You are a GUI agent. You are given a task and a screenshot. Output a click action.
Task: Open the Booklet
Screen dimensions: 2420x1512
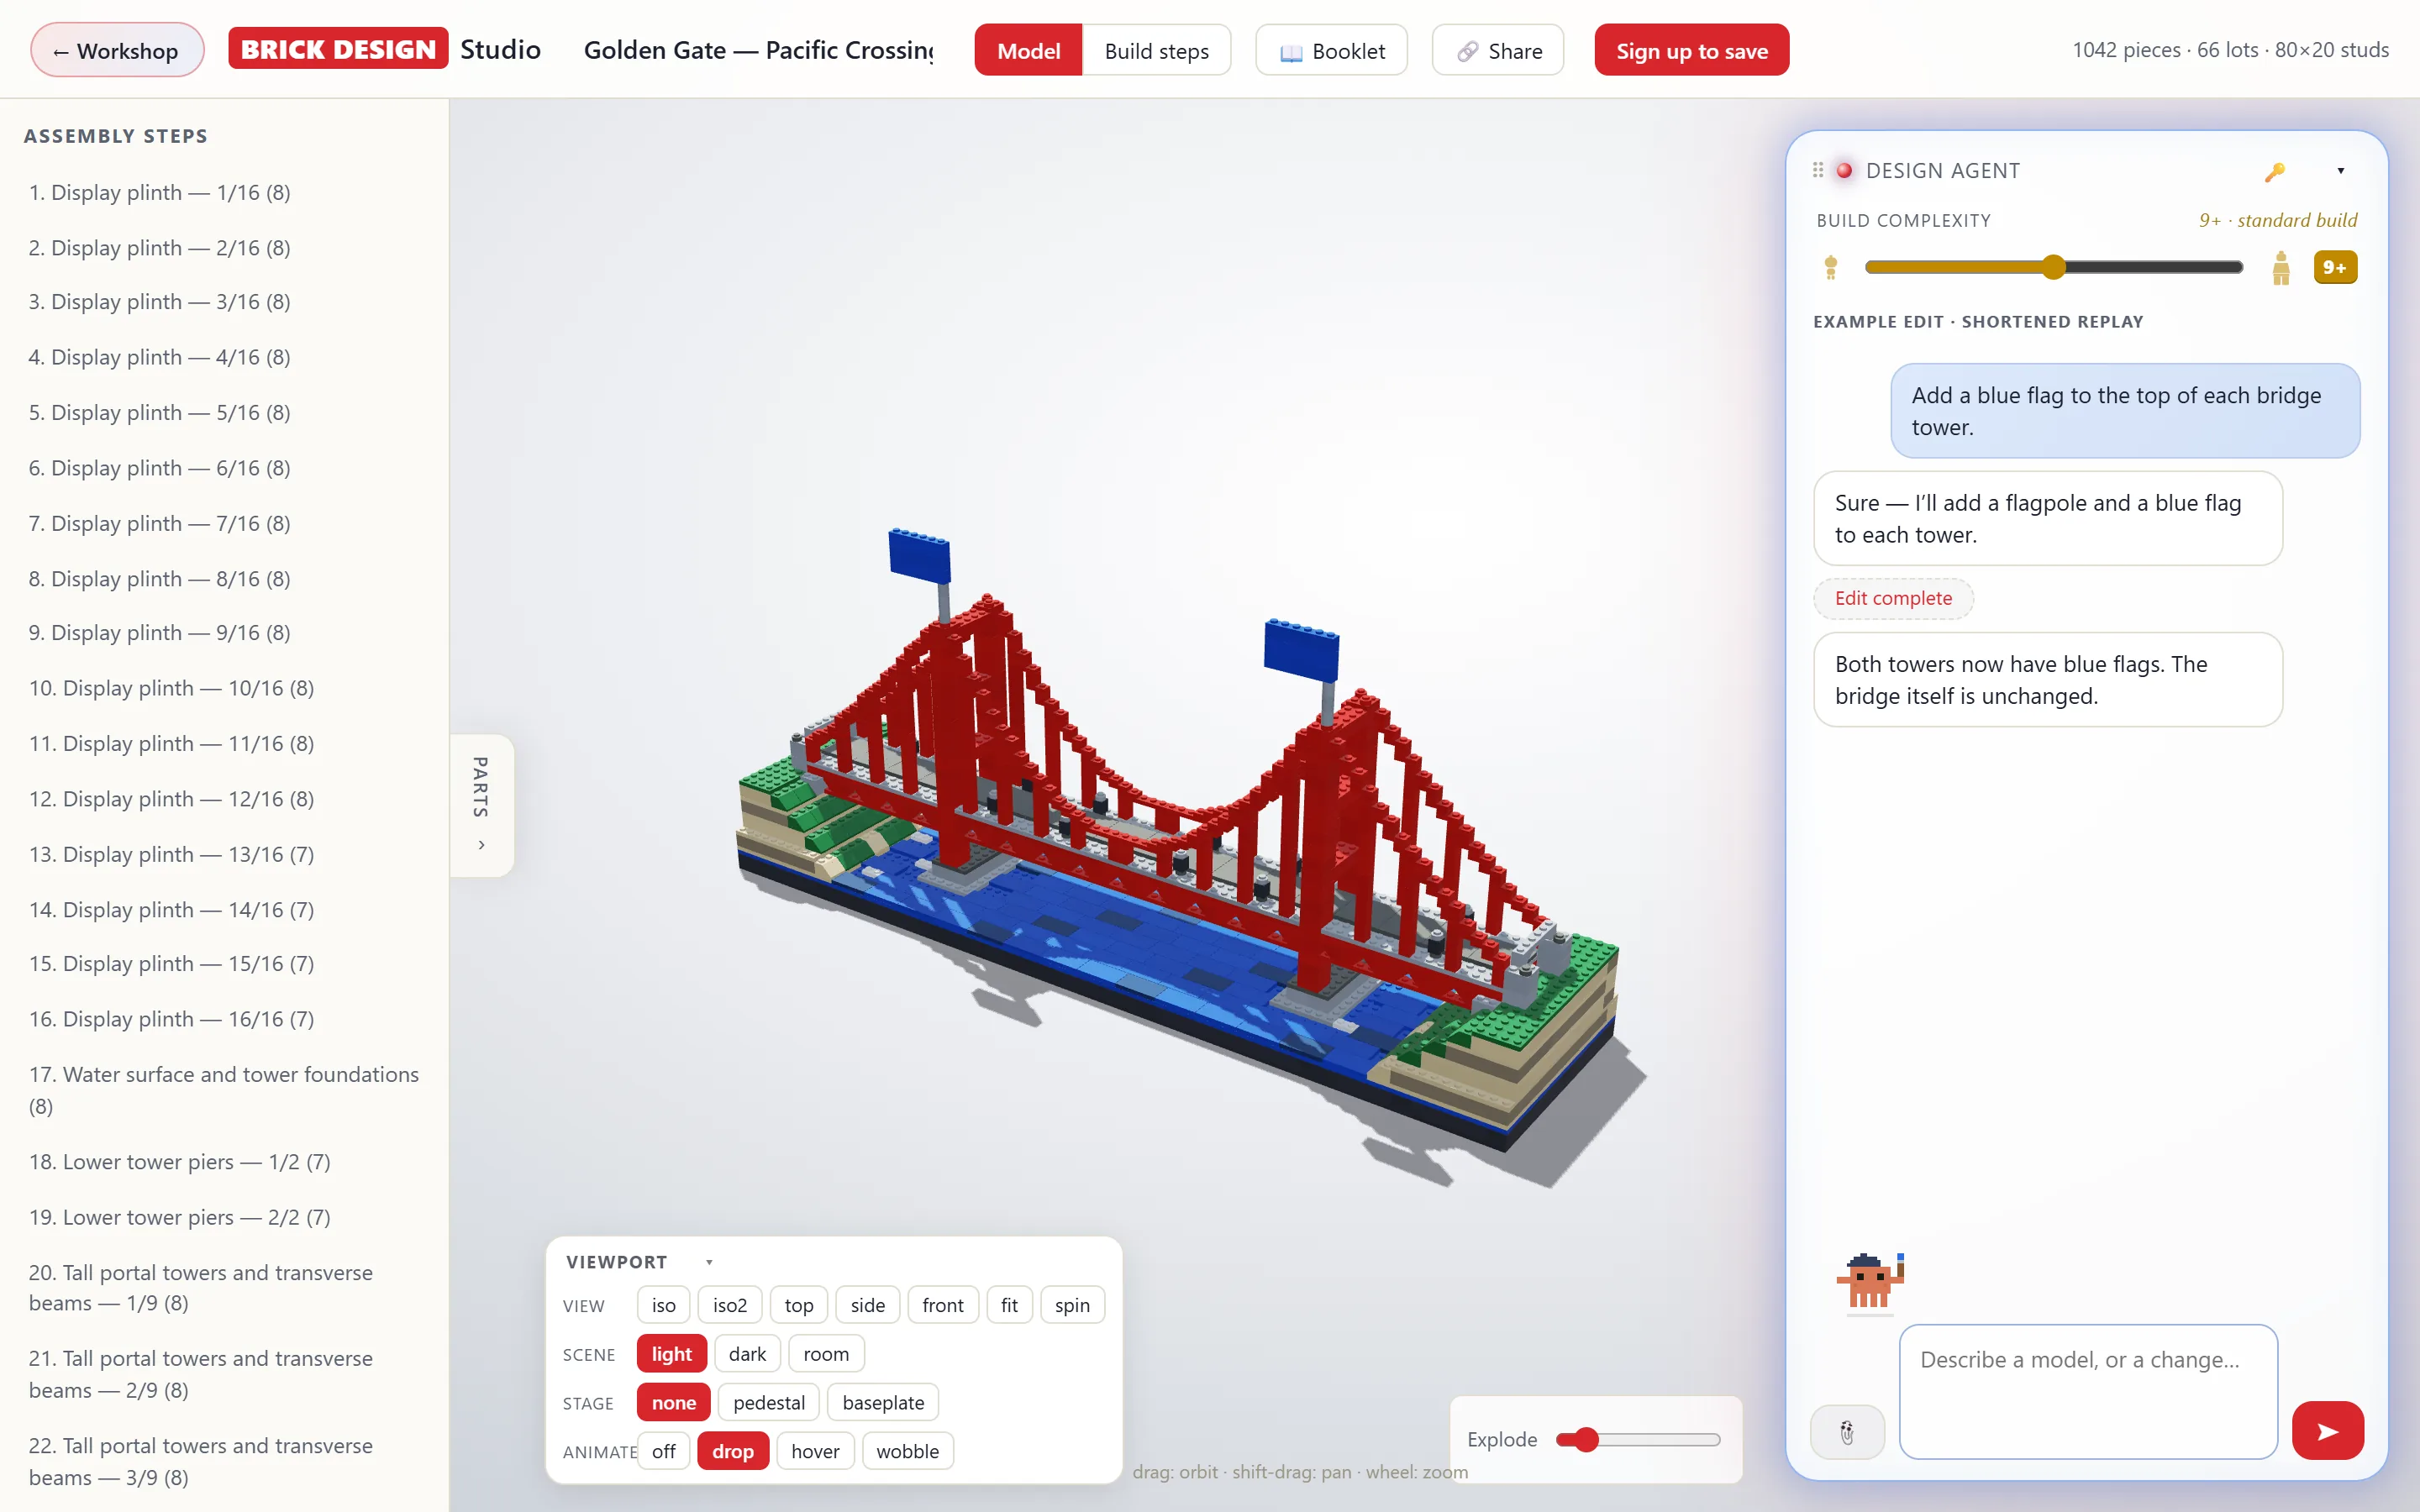pyautogui.click(x=1332, y=50)
